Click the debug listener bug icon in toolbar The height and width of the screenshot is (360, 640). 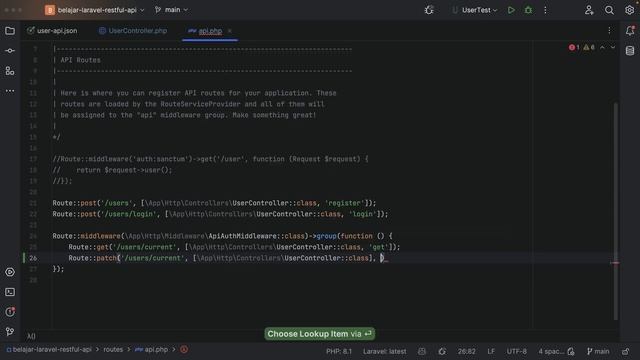pyautogui.click(x=429, y=10)
